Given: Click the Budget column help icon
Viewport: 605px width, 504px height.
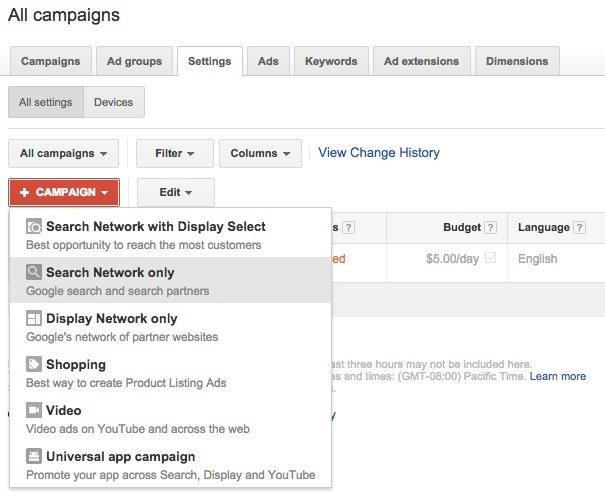Looking at the screenshot, I should 491,228.
